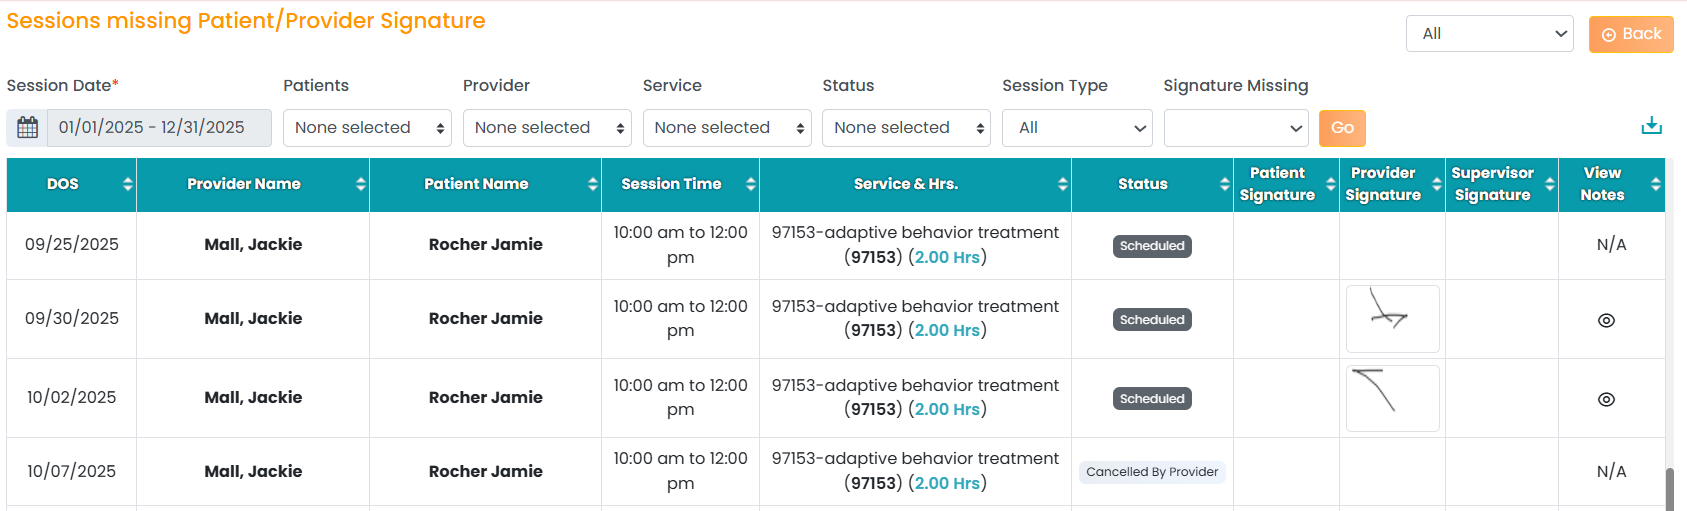
Task: Sort by the Service & Hrs. column arrows
Action: click(x=1062, y=184)
